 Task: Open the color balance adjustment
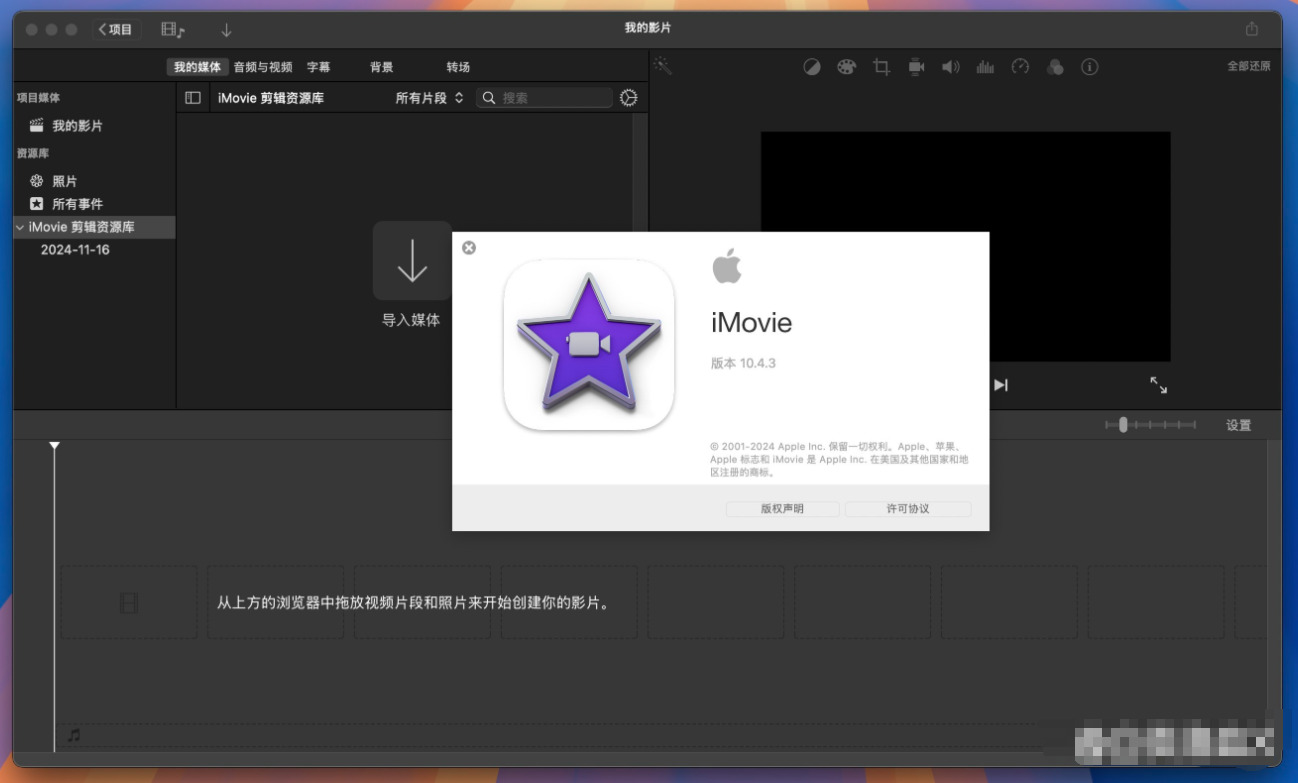(x=812, y=67)
